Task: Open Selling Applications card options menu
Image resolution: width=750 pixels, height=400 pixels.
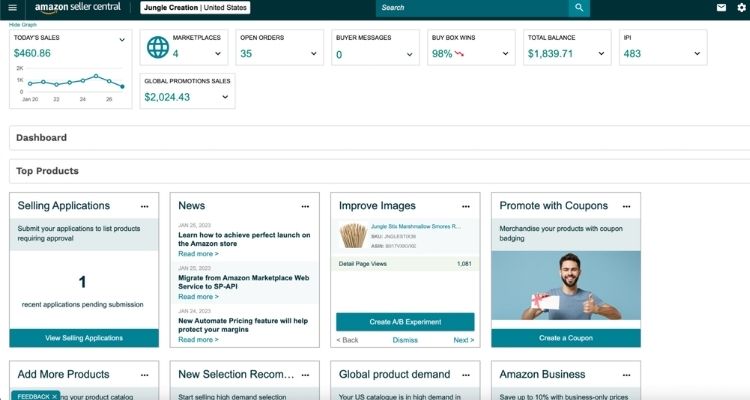Action: [144, 206]
